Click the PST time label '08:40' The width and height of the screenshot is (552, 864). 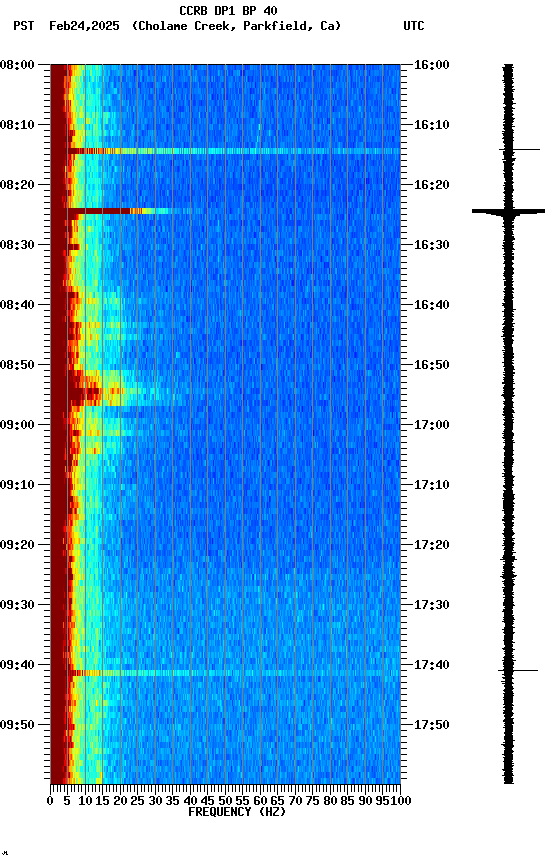(x=17, y=305)
